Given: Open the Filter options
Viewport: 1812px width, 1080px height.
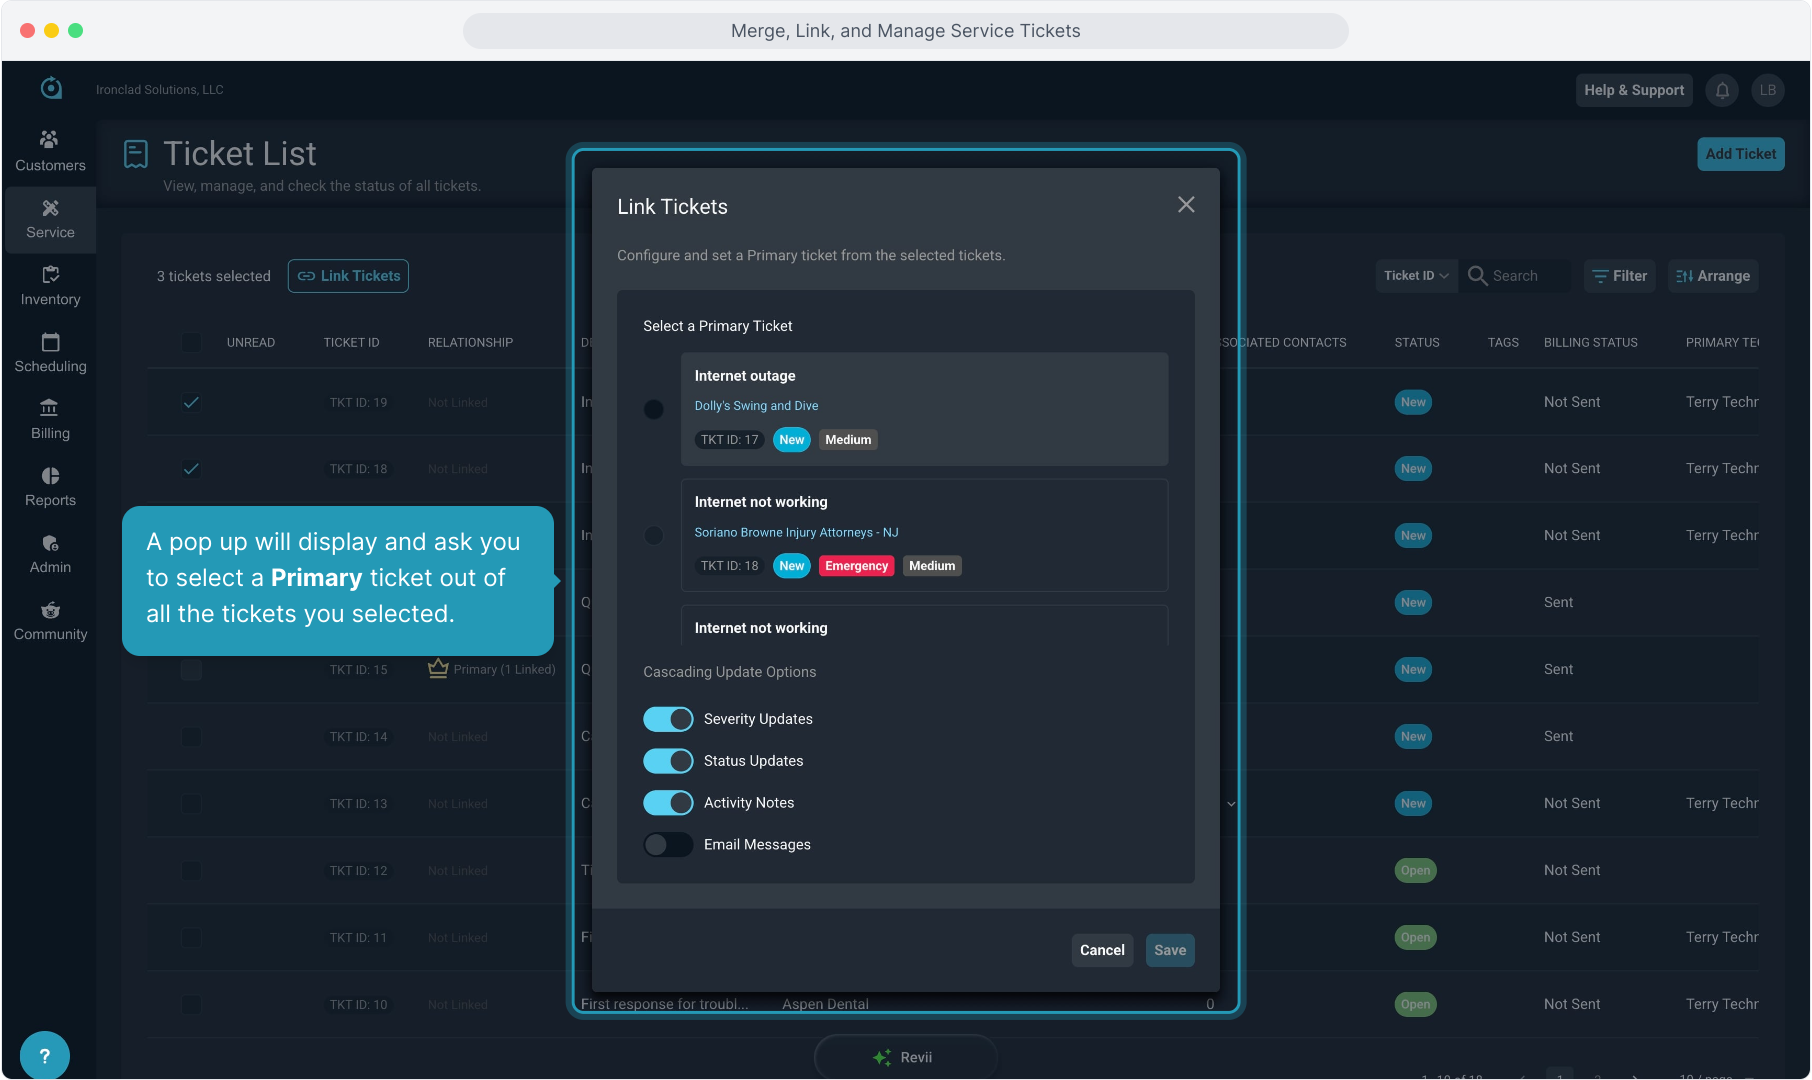Looking at the screenshot, I should 1619,276.
